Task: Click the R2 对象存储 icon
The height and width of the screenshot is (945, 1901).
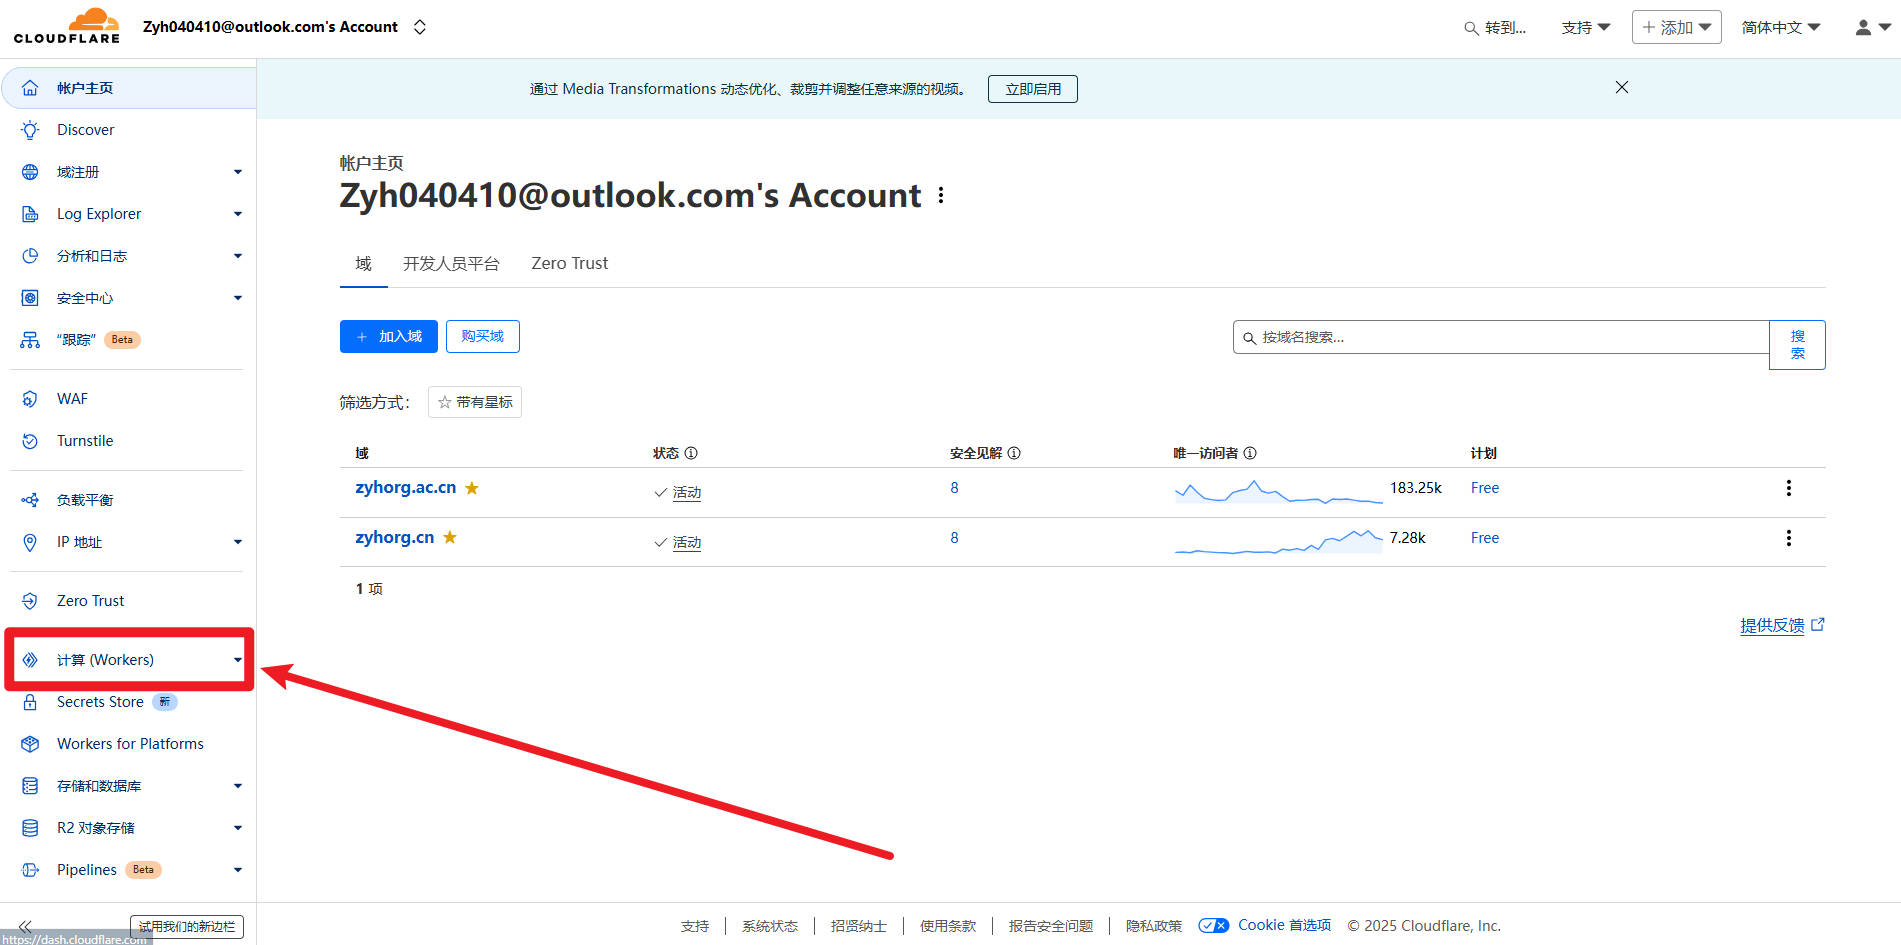Action: point(30,828)
